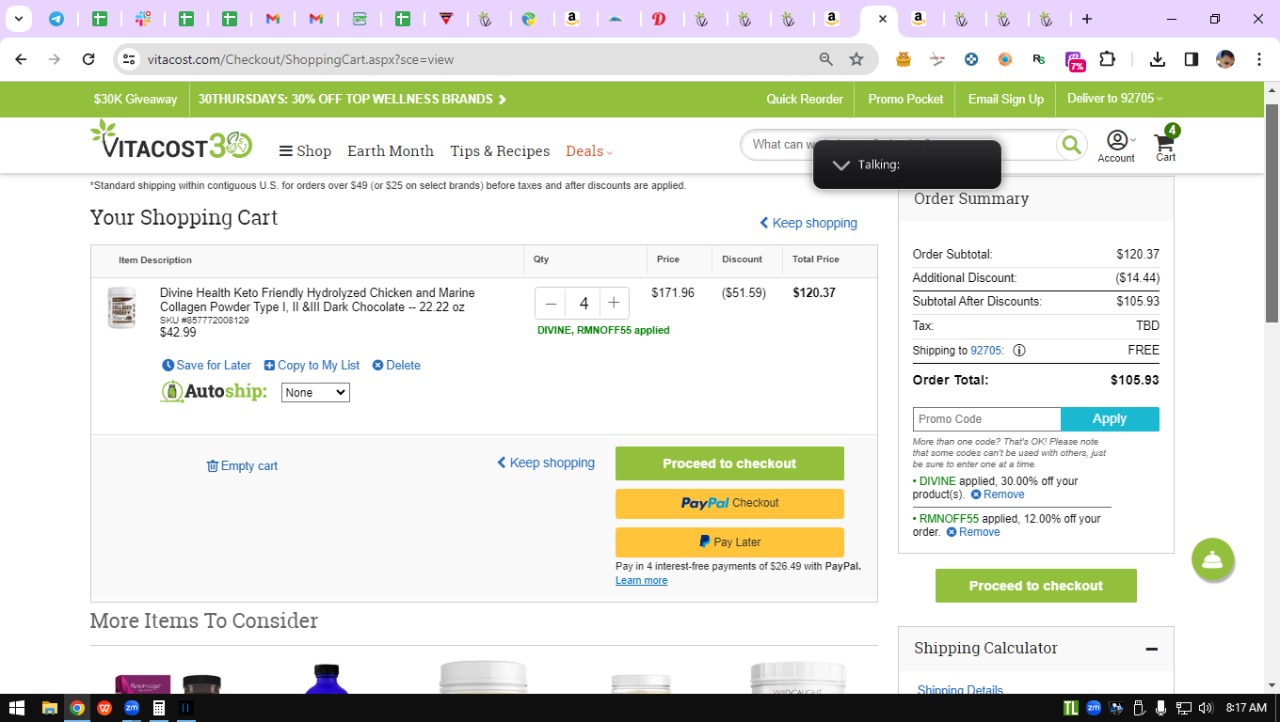Image resolution: width=1280 pixels, height=722 pixels.
Task: Remove the DIVINE promo code
Action: [997, 495]
